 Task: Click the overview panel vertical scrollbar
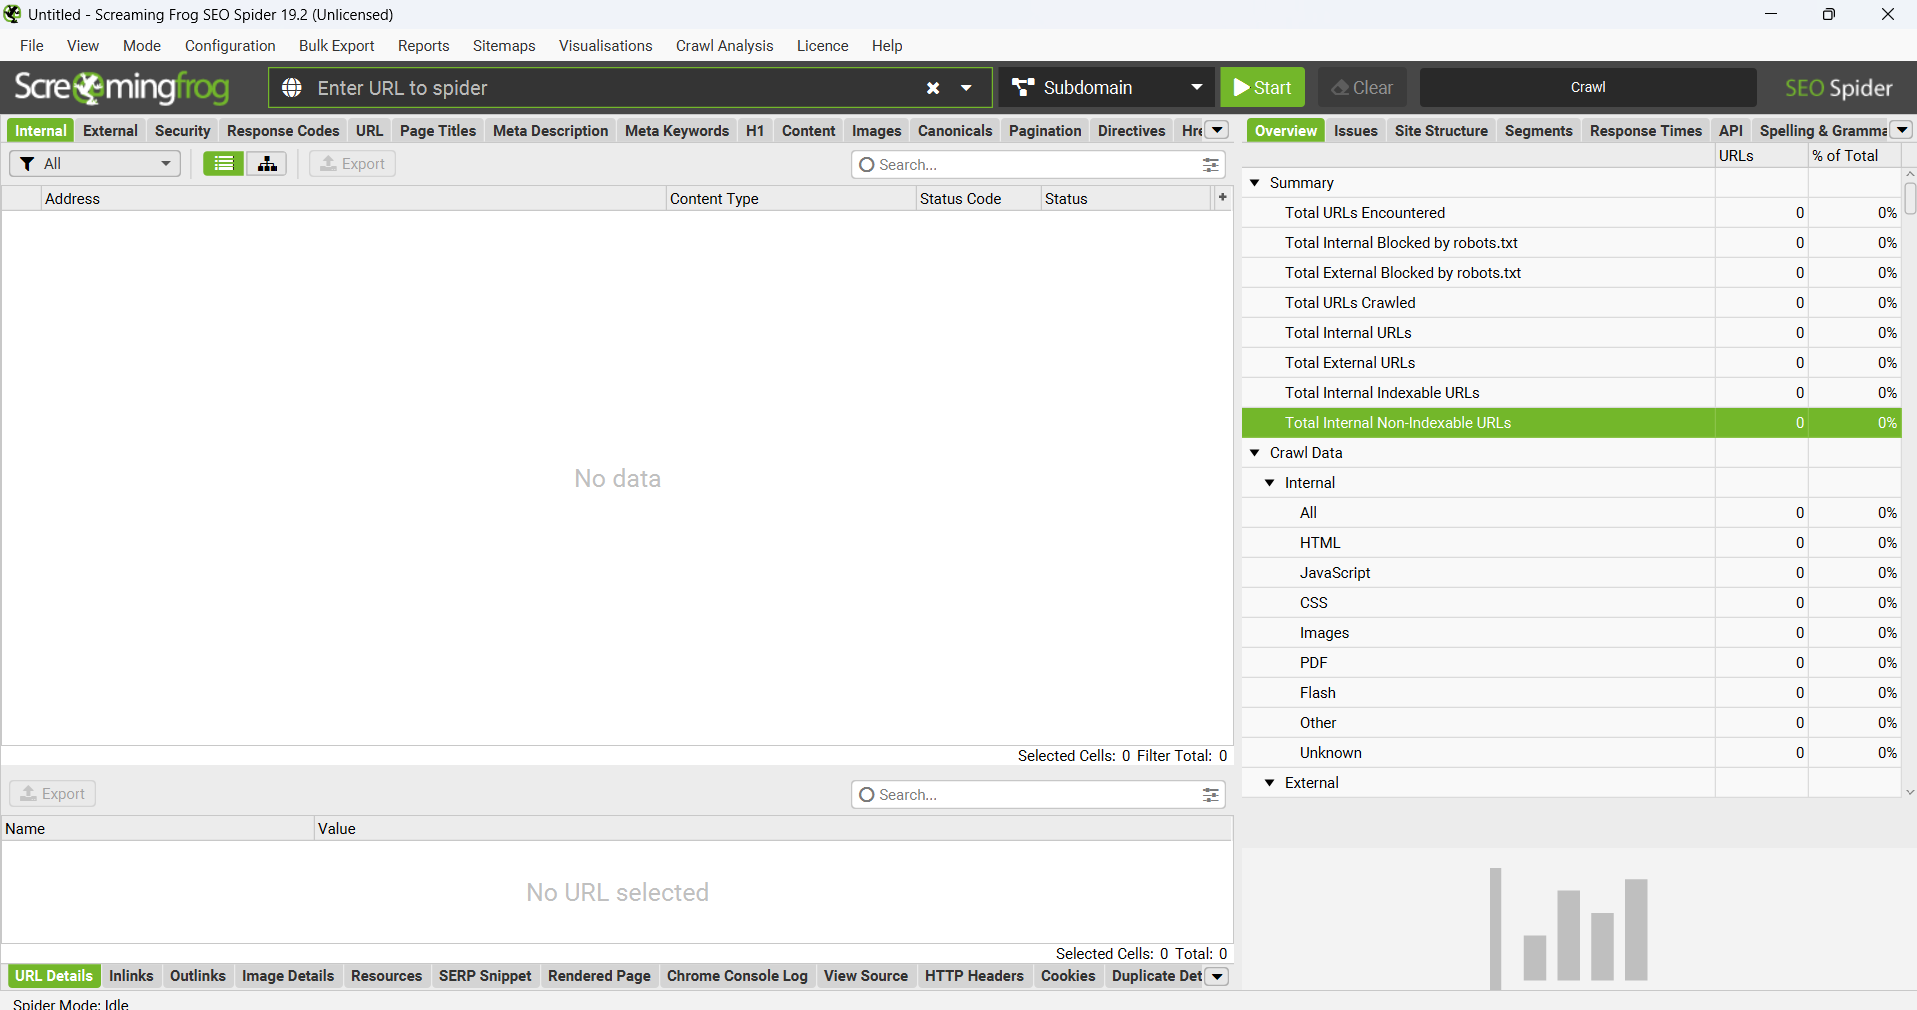1910,199
